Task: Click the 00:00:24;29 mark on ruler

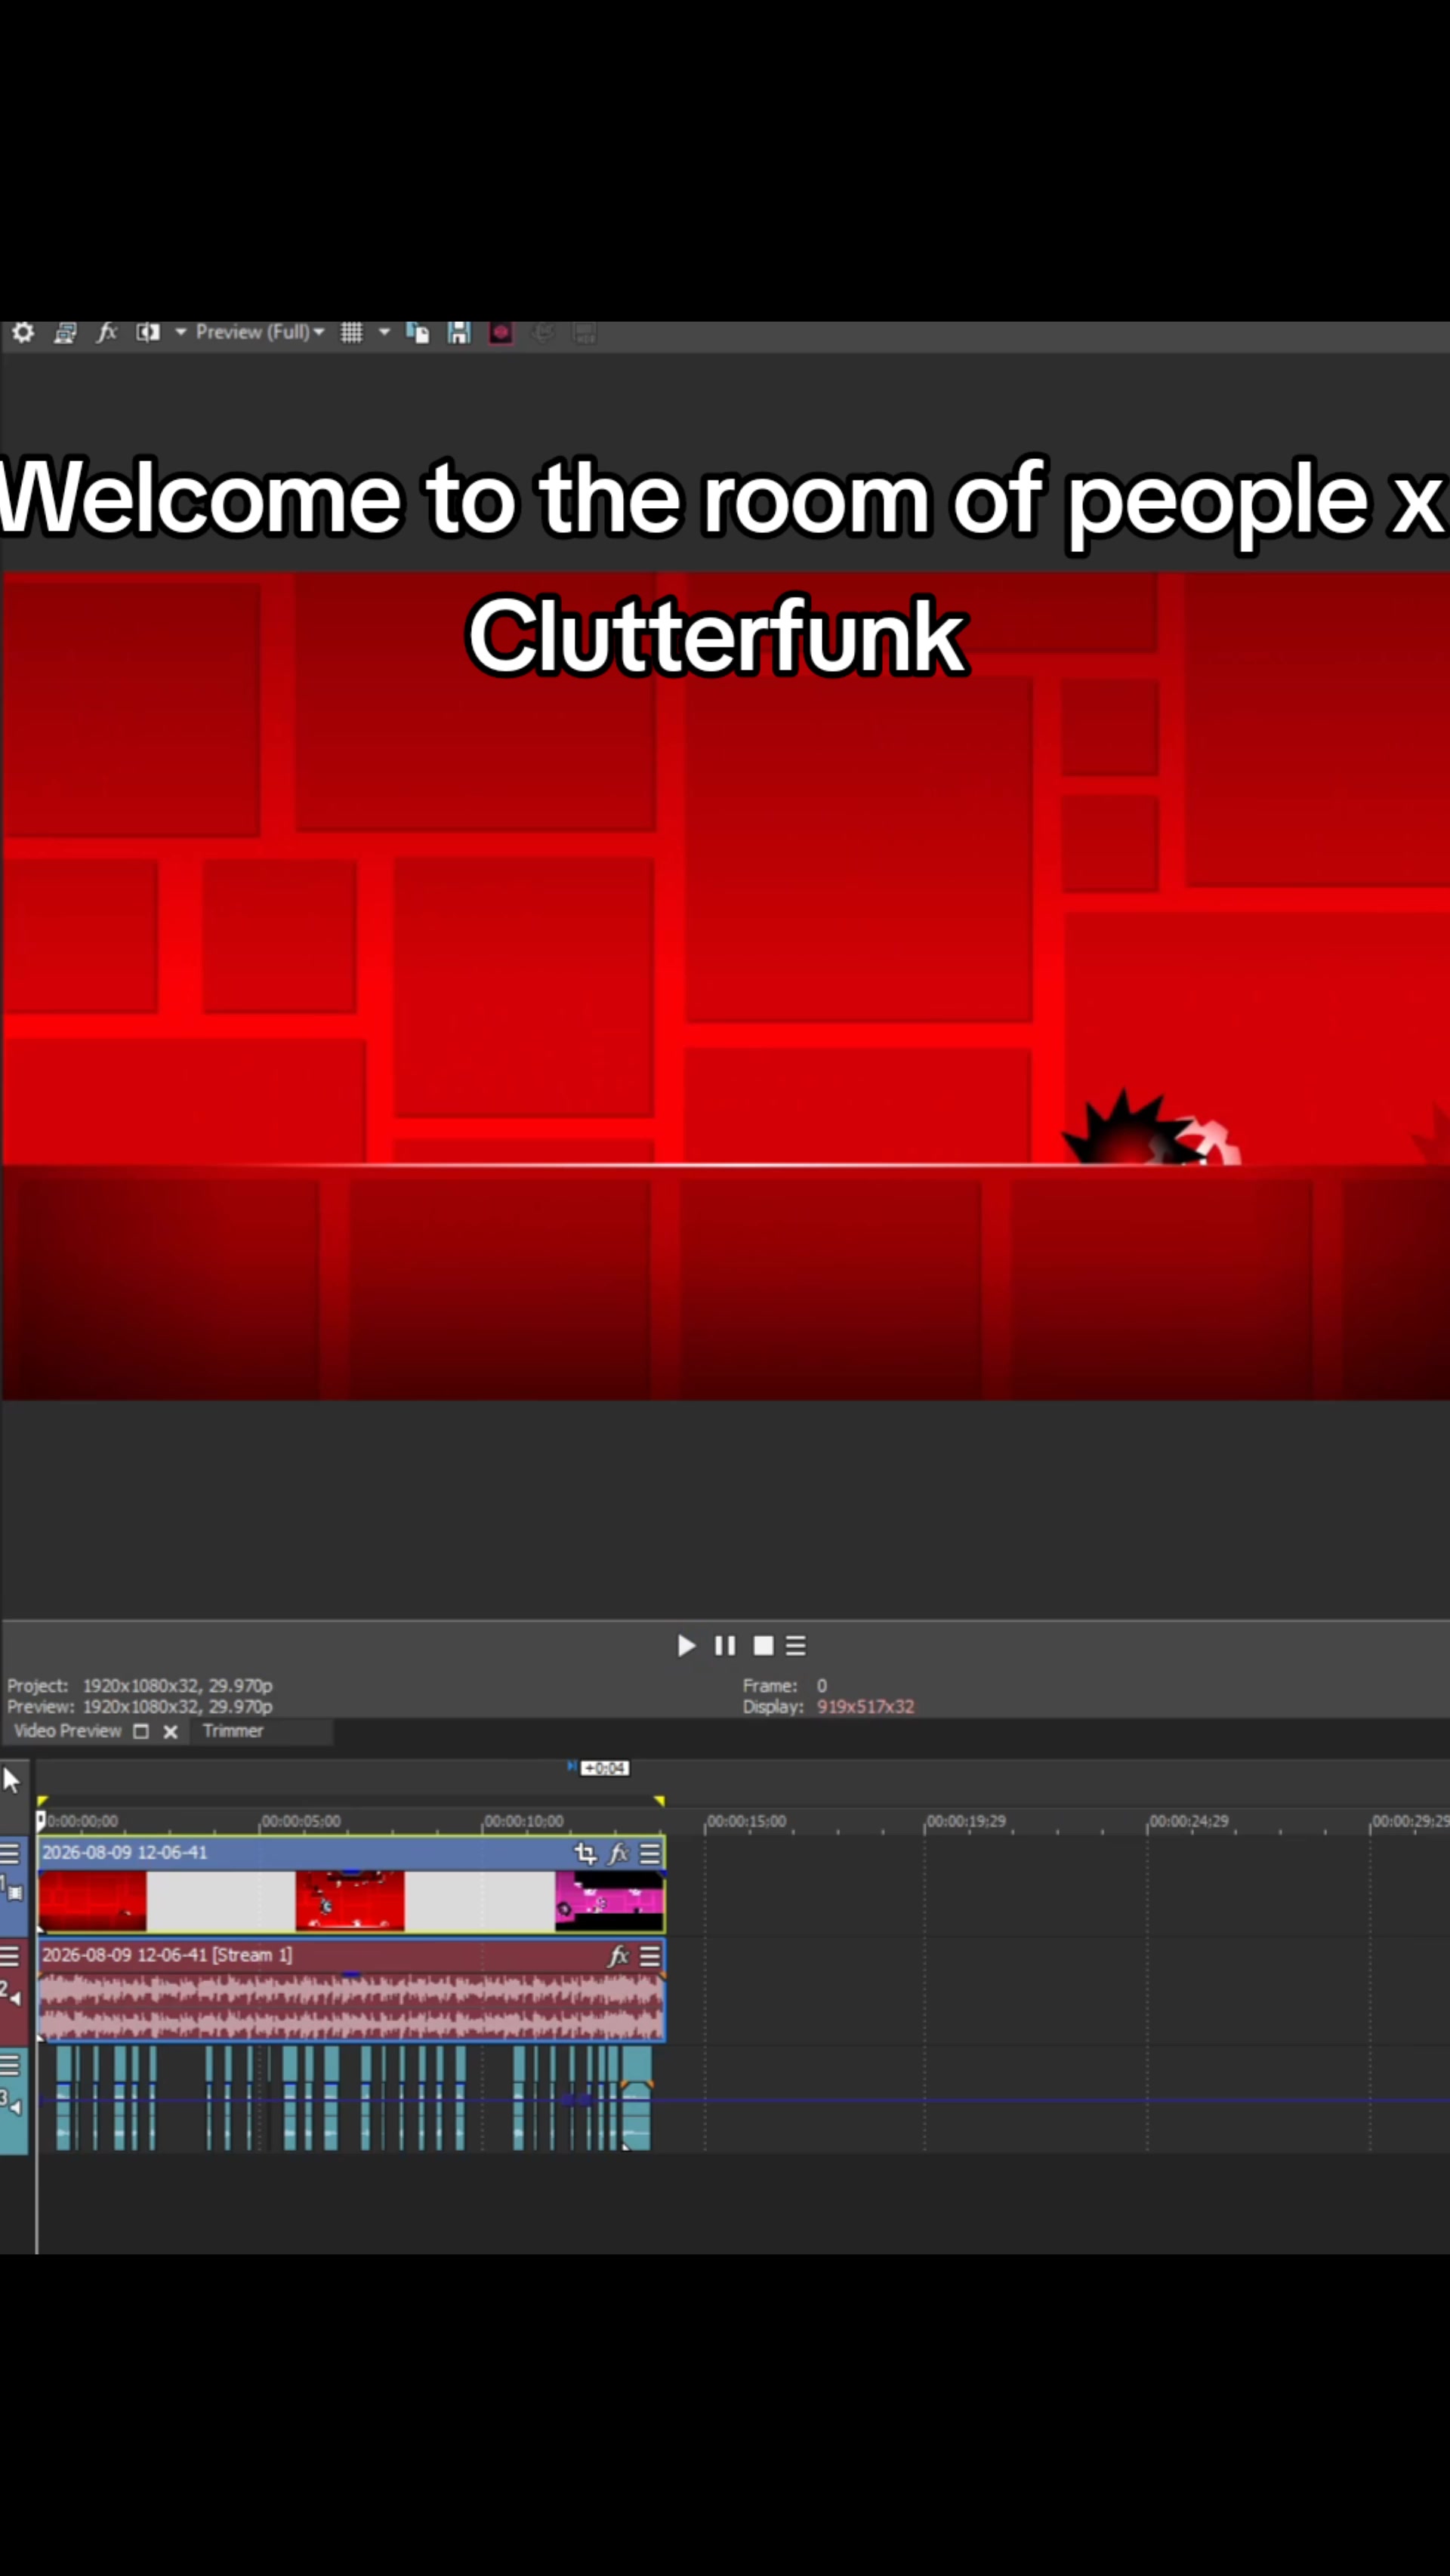Action: point(1189,1821)
